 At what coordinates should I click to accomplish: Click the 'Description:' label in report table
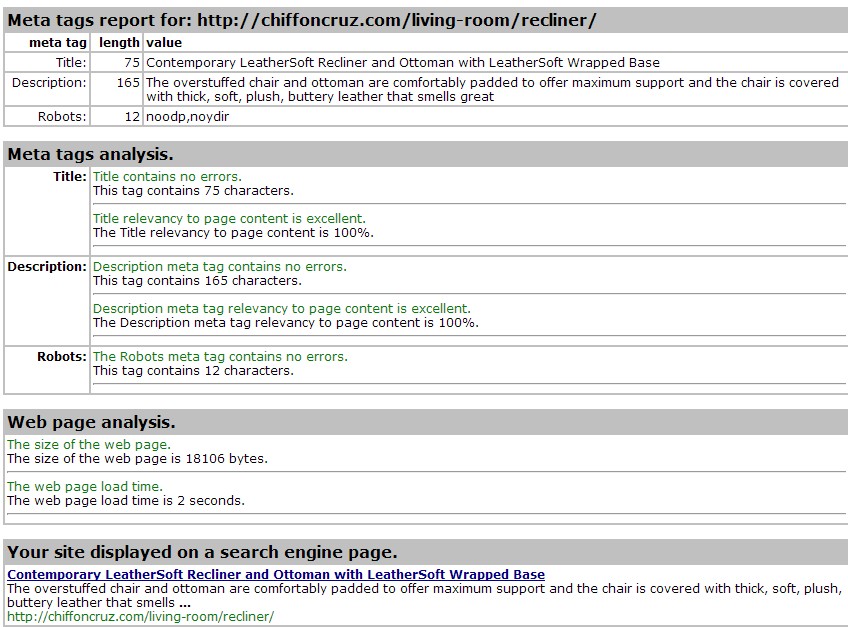tap(49, 83)
